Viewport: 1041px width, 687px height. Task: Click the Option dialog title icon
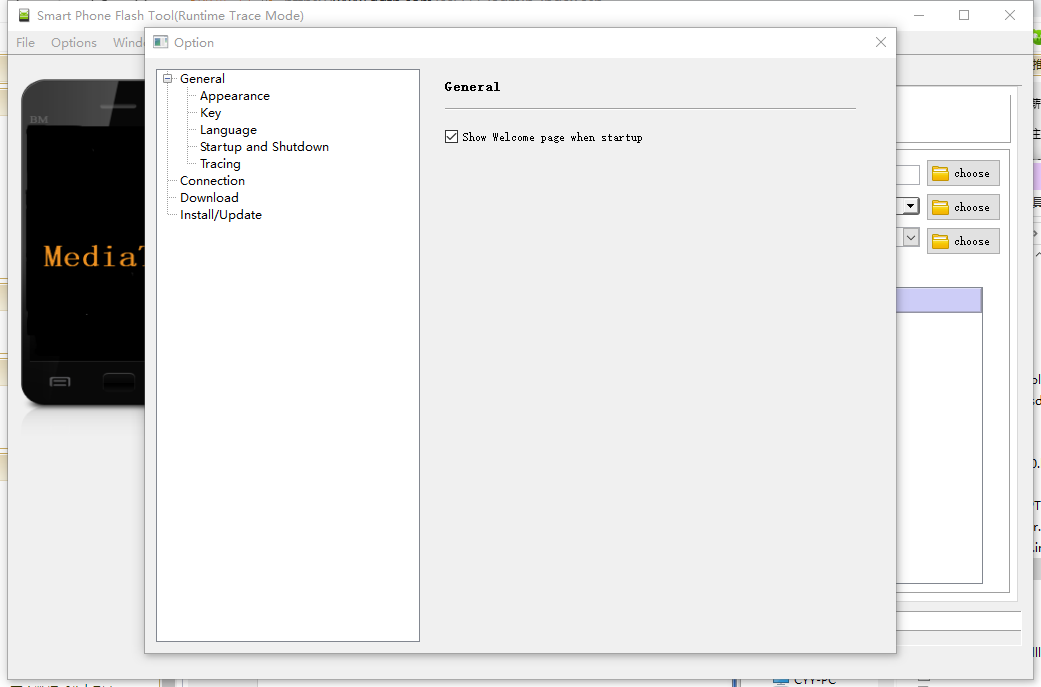coord(161,42)
